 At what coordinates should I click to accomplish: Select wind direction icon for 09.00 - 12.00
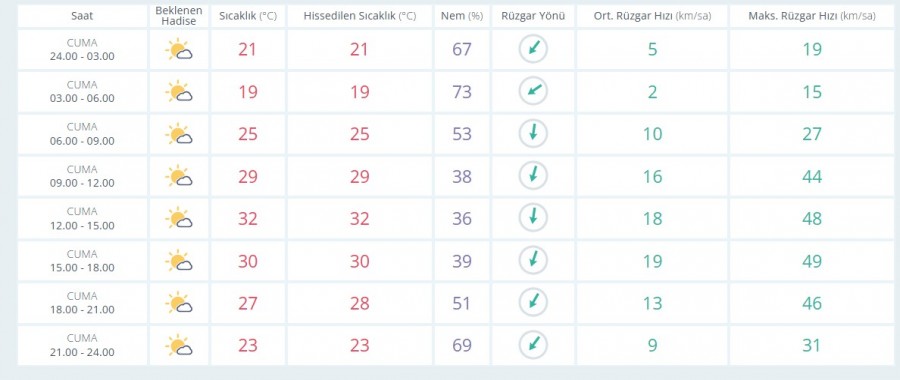point(533,176)
